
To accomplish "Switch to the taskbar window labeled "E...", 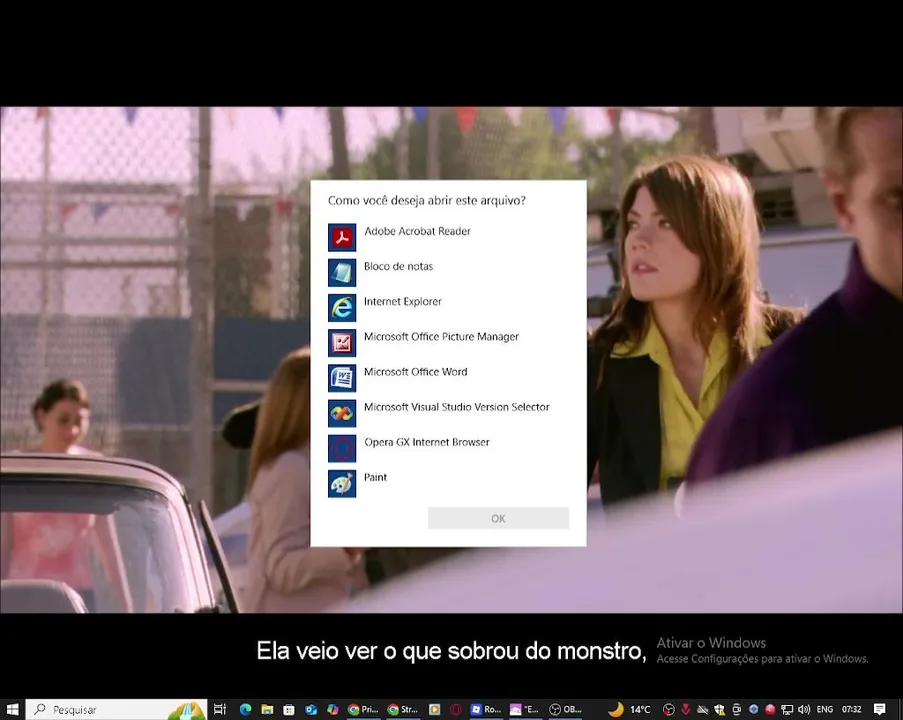I will coord(525,709).
